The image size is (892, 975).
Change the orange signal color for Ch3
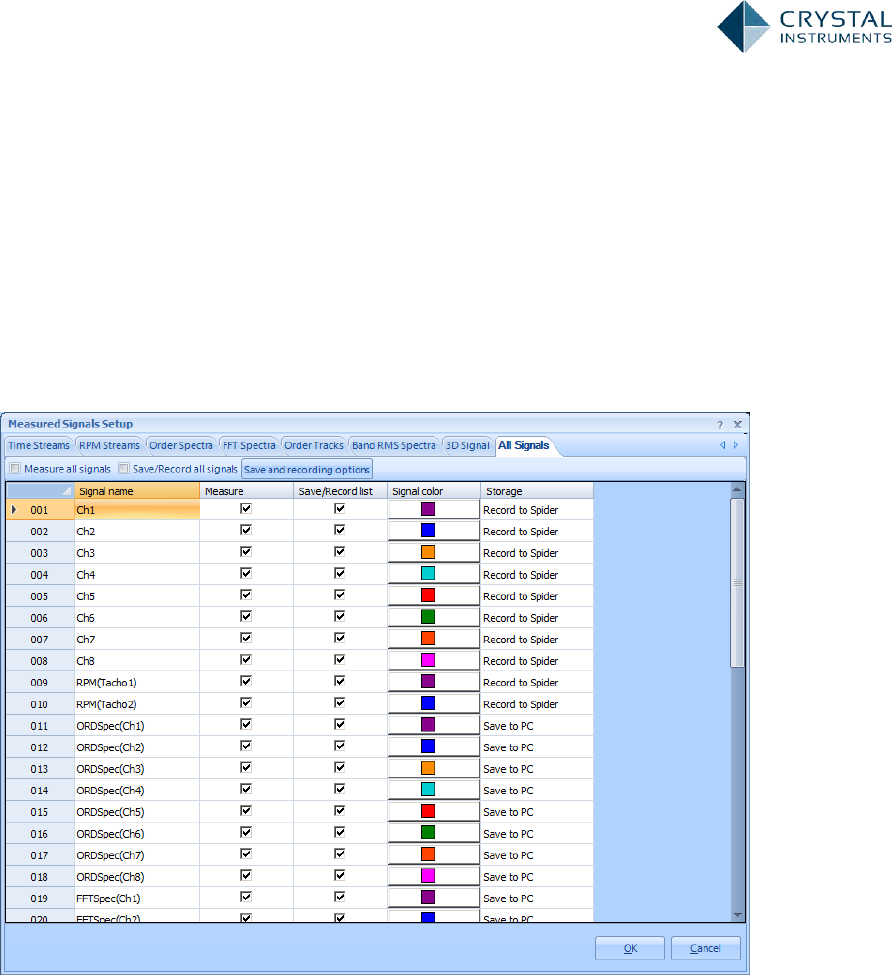tap(428, 552)
